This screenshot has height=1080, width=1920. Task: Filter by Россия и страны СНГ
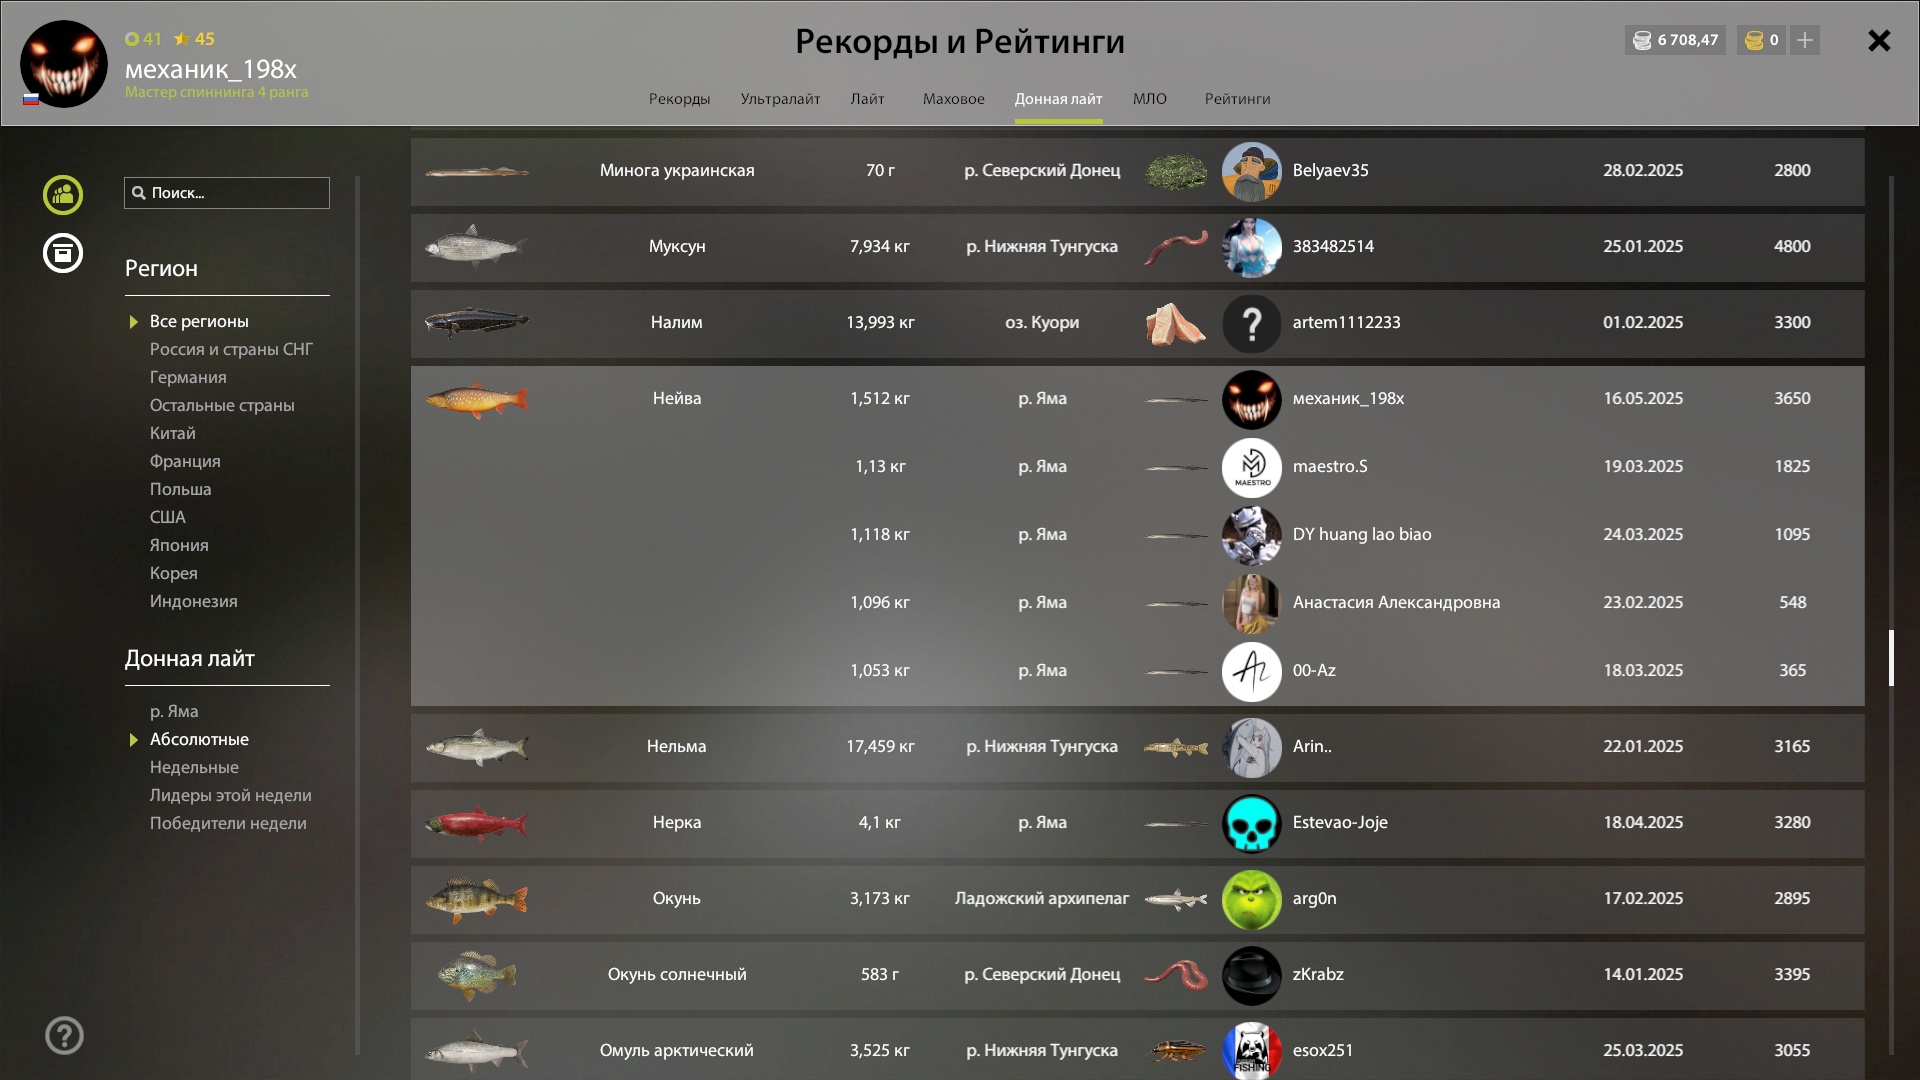click(x=231, y=349)
